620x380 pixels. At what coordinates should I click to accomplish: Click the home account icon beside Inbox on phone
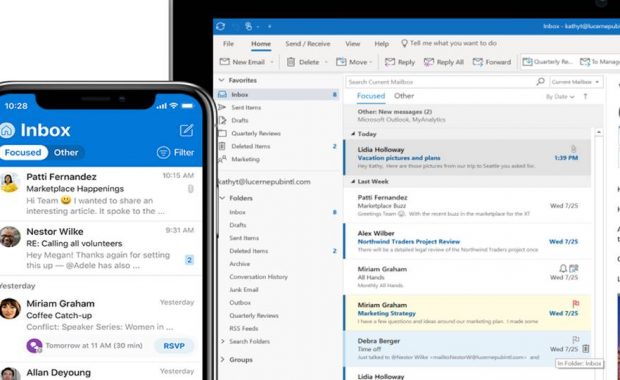7,130
